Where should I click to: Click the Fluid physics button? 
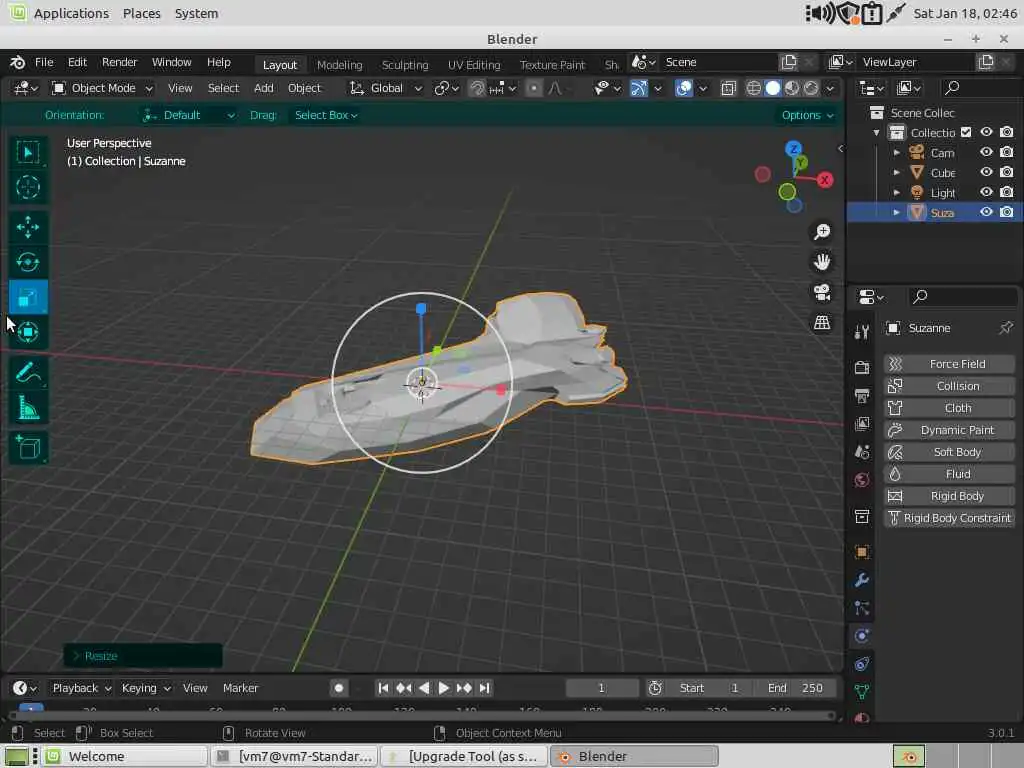point(949,473)
